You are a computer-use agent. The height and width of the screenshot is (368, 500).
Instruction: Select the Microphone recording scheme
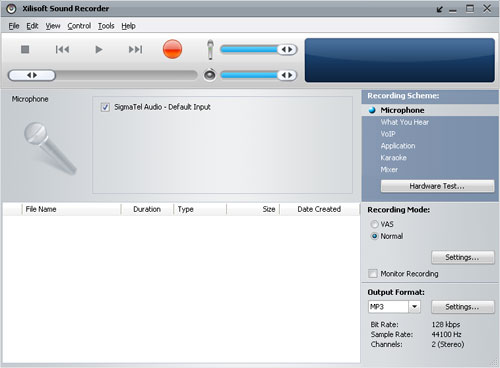click(x=402, y=110)
